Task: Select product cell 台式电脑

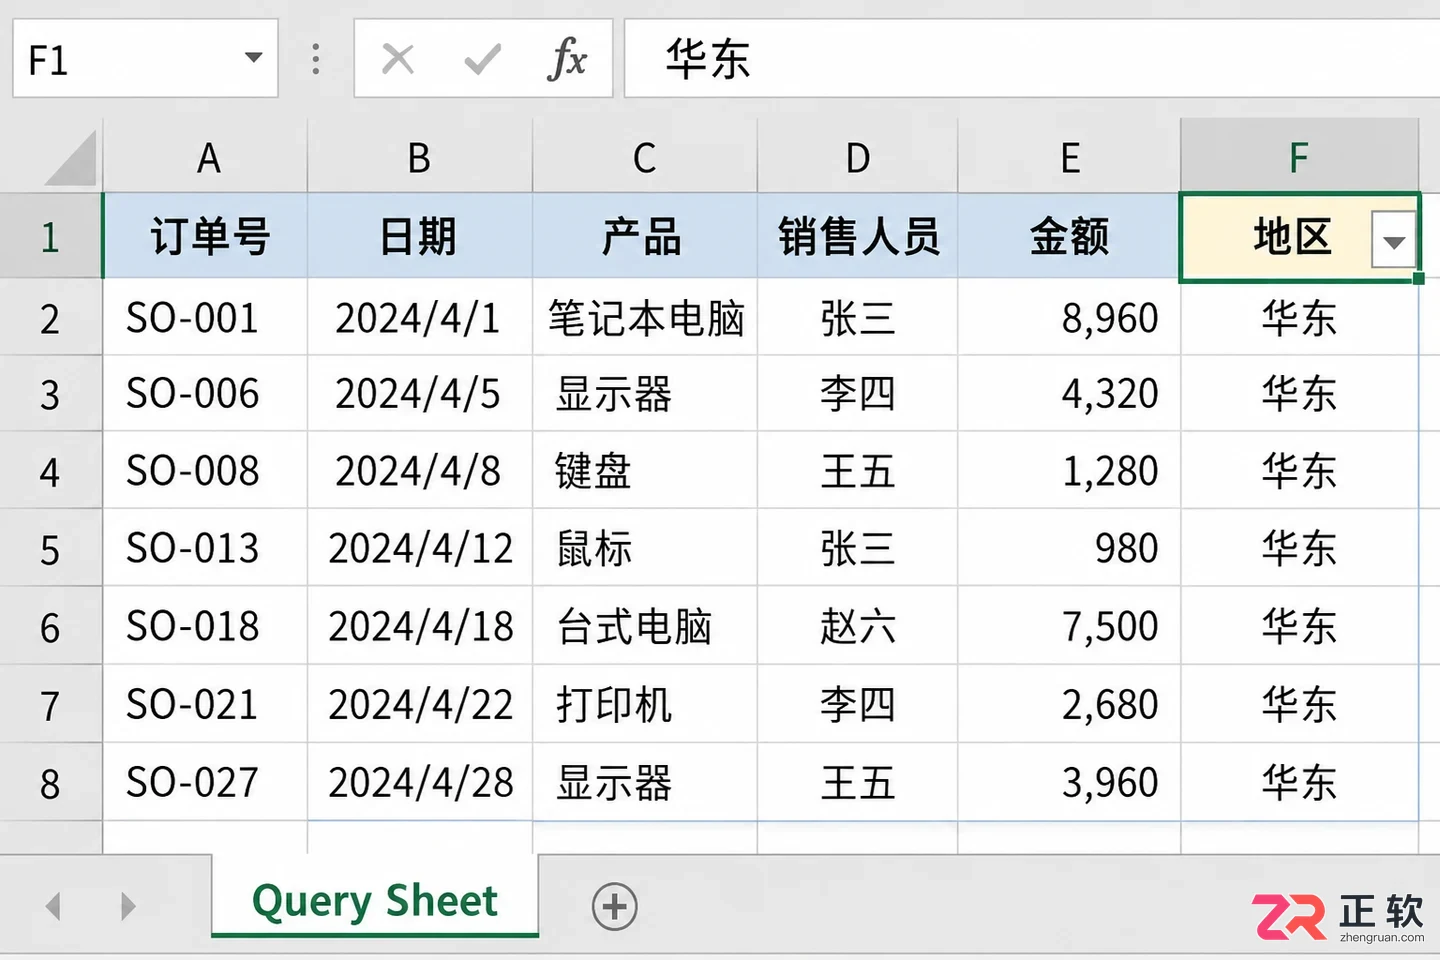Action: coord(645,627)
